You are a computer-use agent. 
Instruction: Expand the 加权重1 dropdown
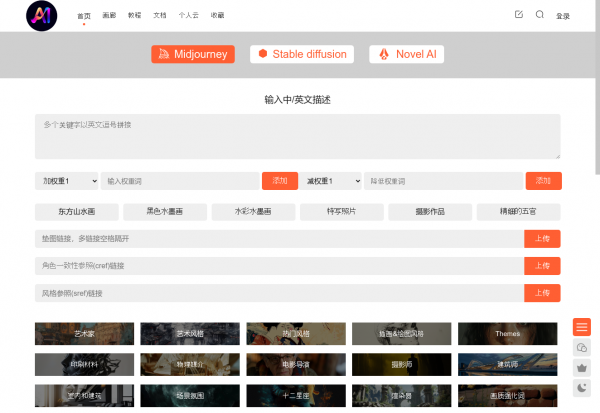(66, 181)
